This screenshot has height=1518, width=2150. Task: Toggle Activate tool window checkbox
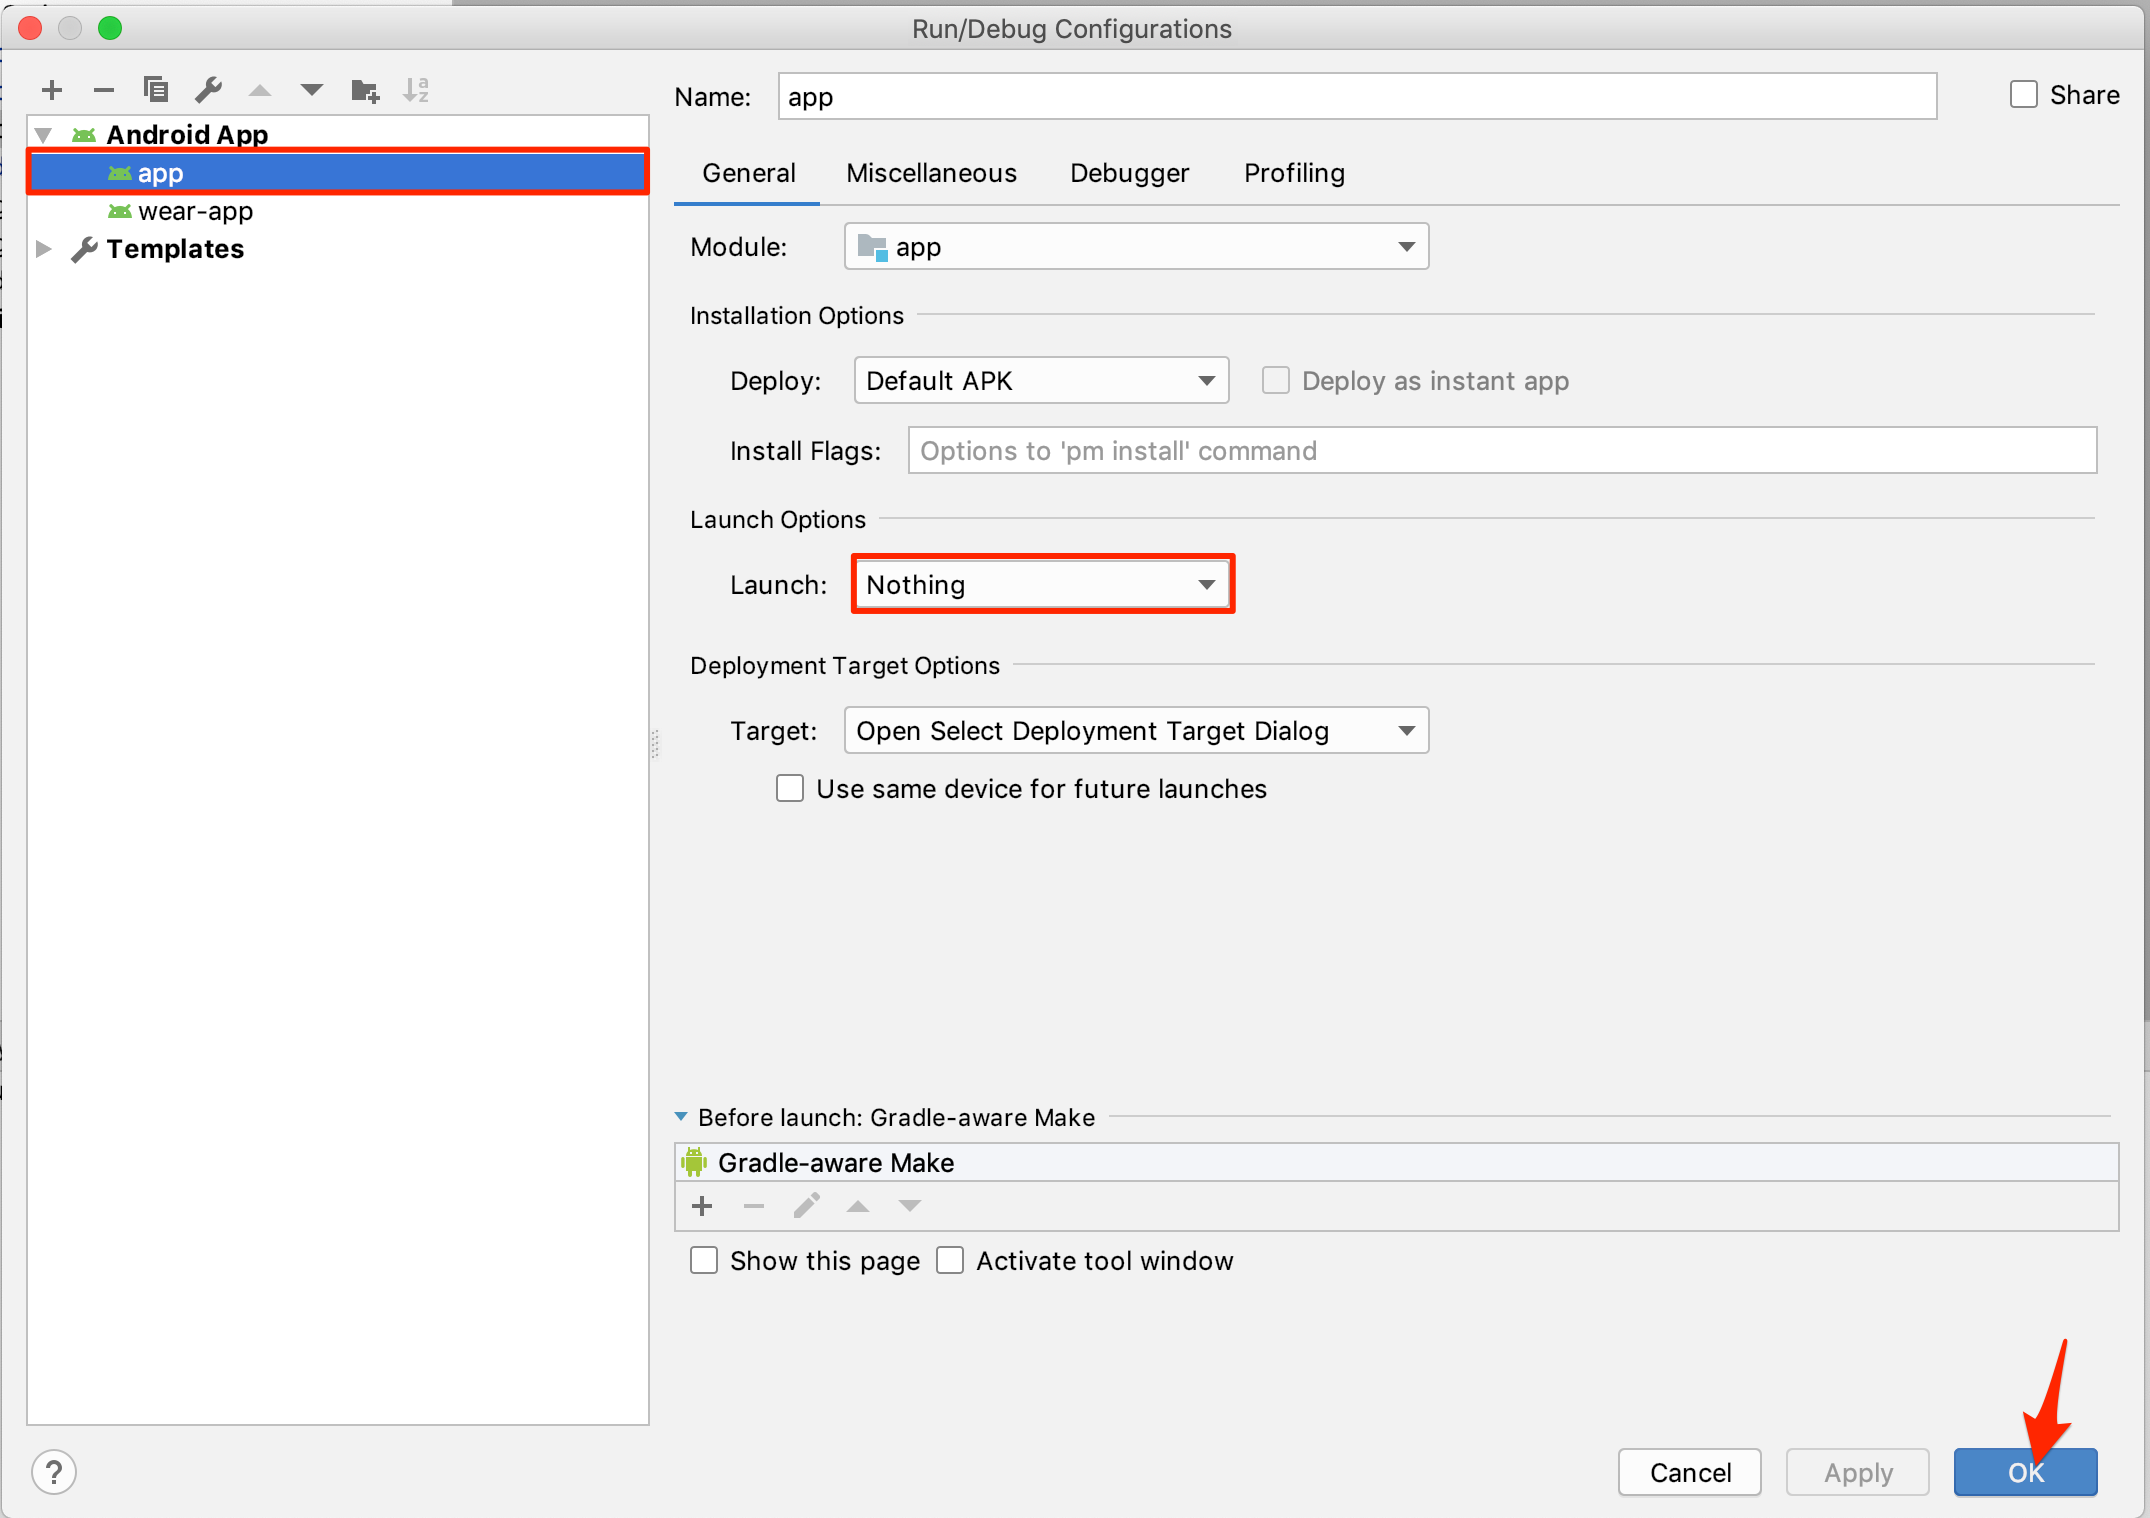tap(950, 1260)
